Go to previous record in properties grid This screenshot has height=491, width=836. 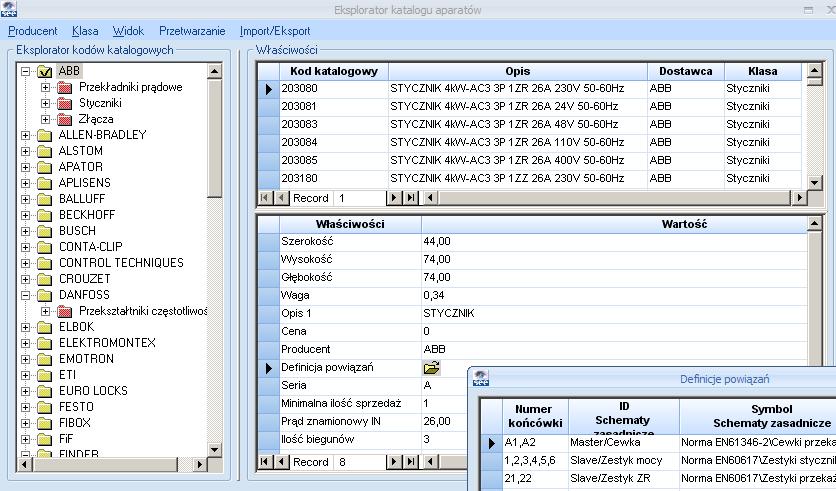tap(281, 462)
